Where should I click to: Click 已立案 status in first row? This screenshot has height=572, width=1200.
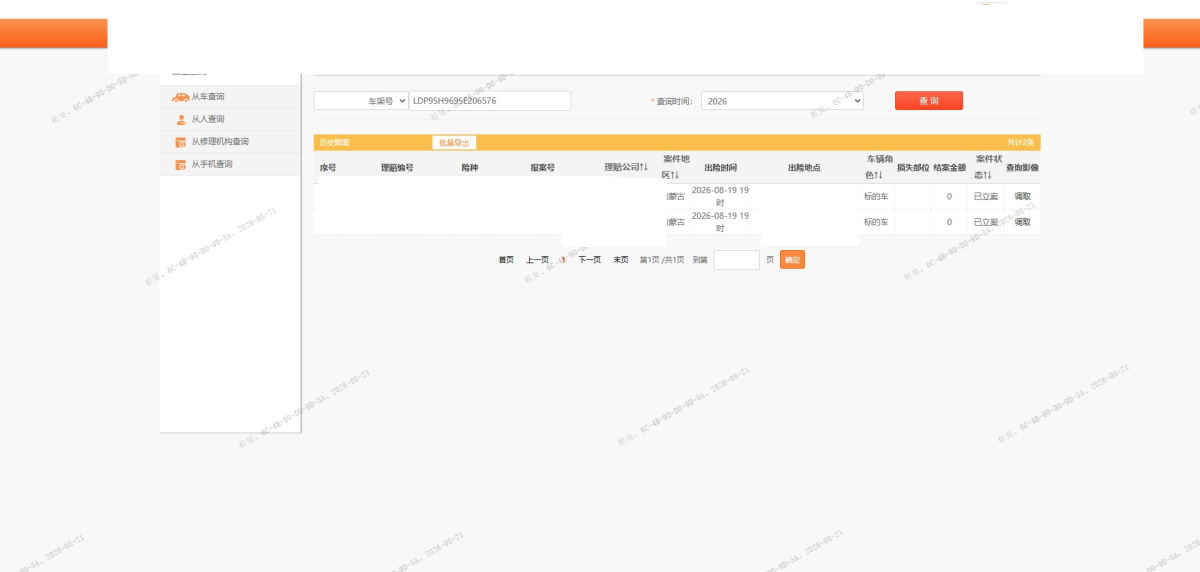[986, 196]
